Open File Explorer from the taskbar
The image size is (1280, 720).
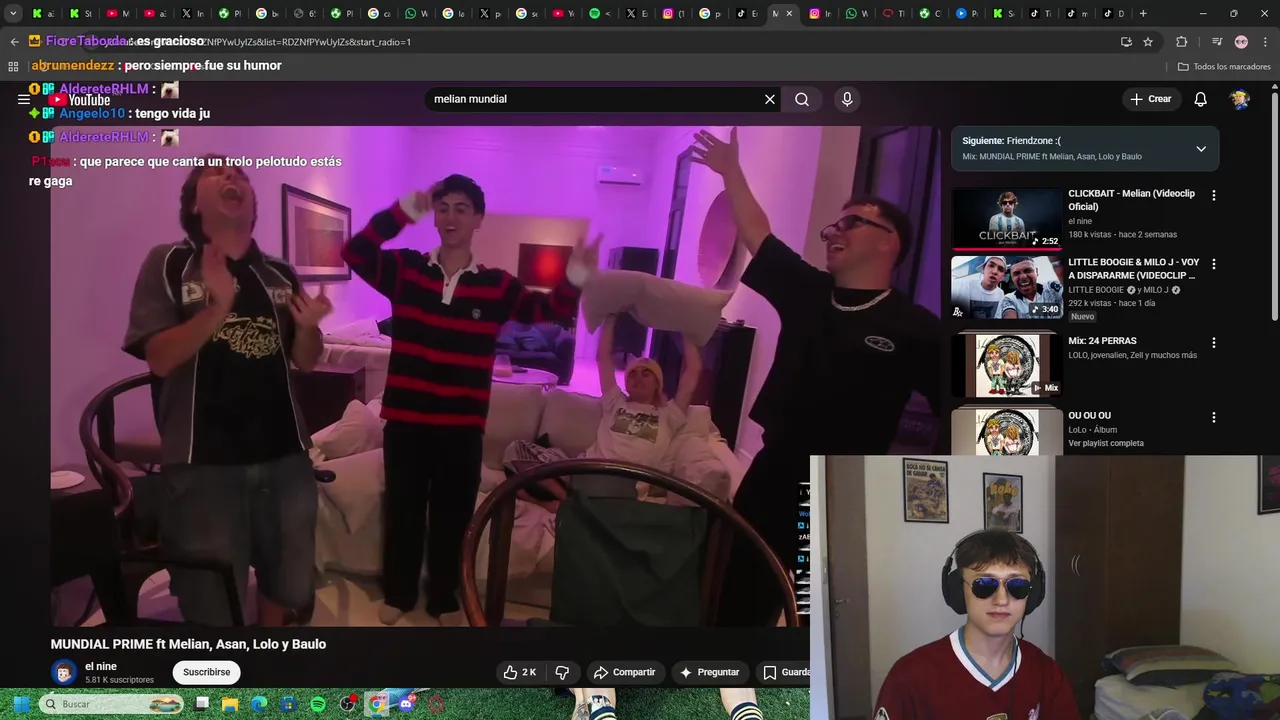click(231, 704)
